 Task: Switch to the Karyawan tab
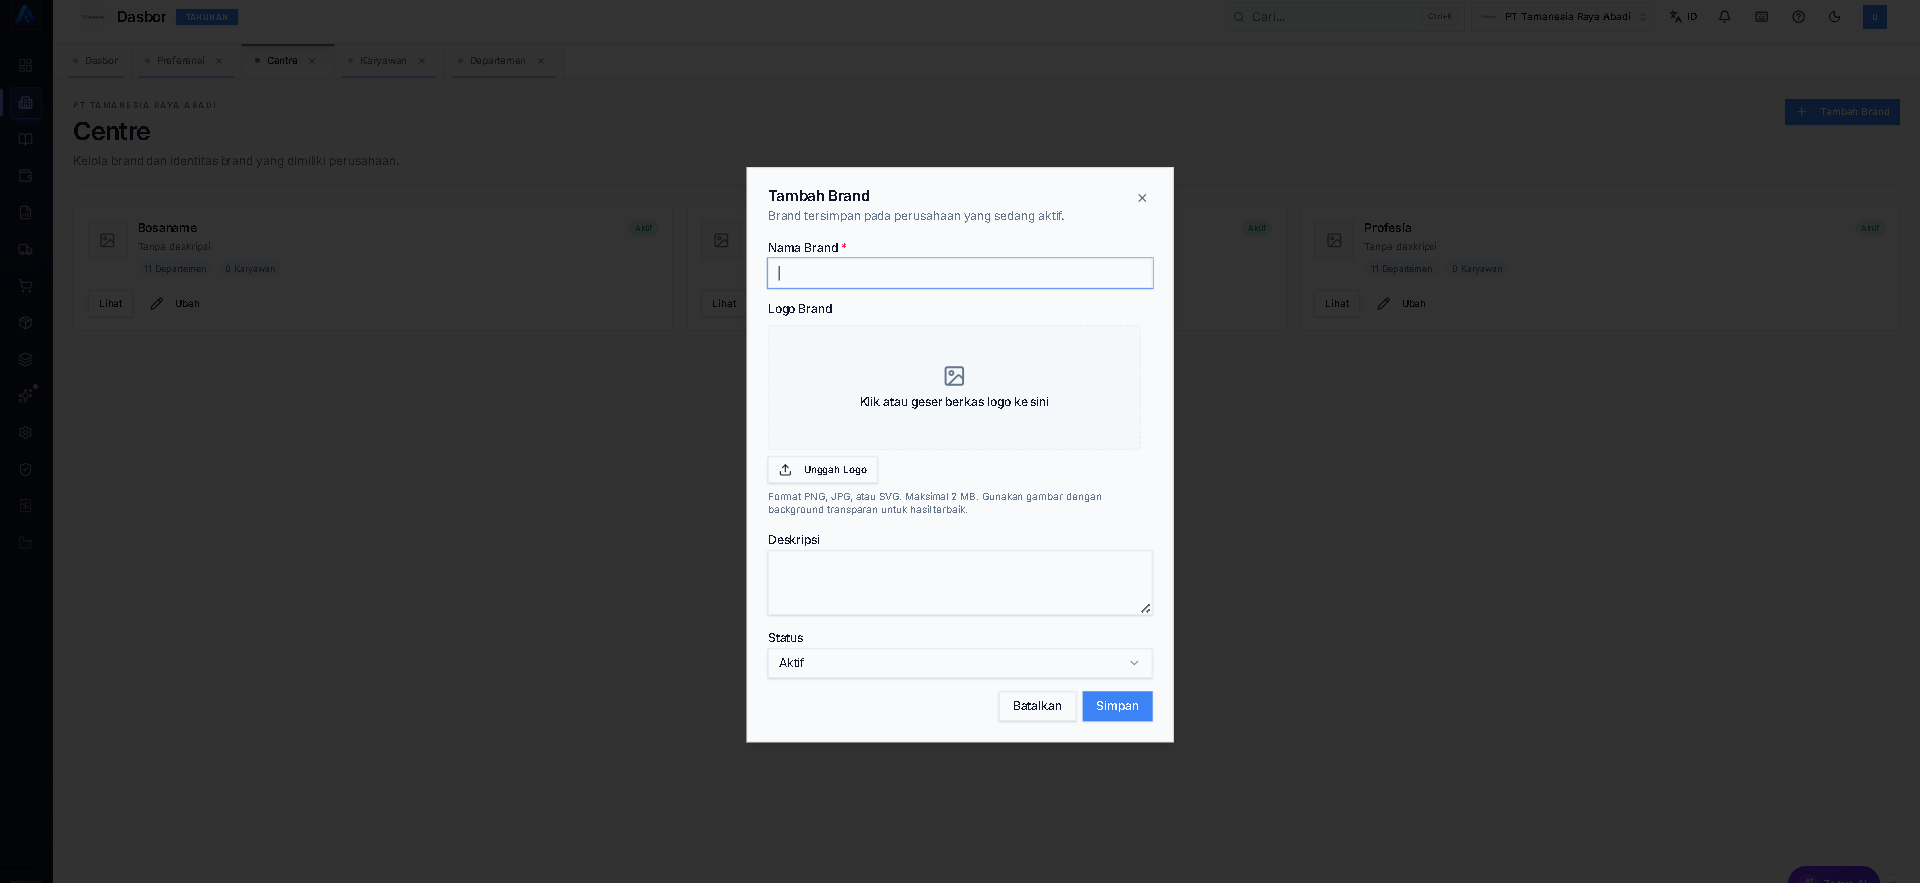tap(383, 61)
